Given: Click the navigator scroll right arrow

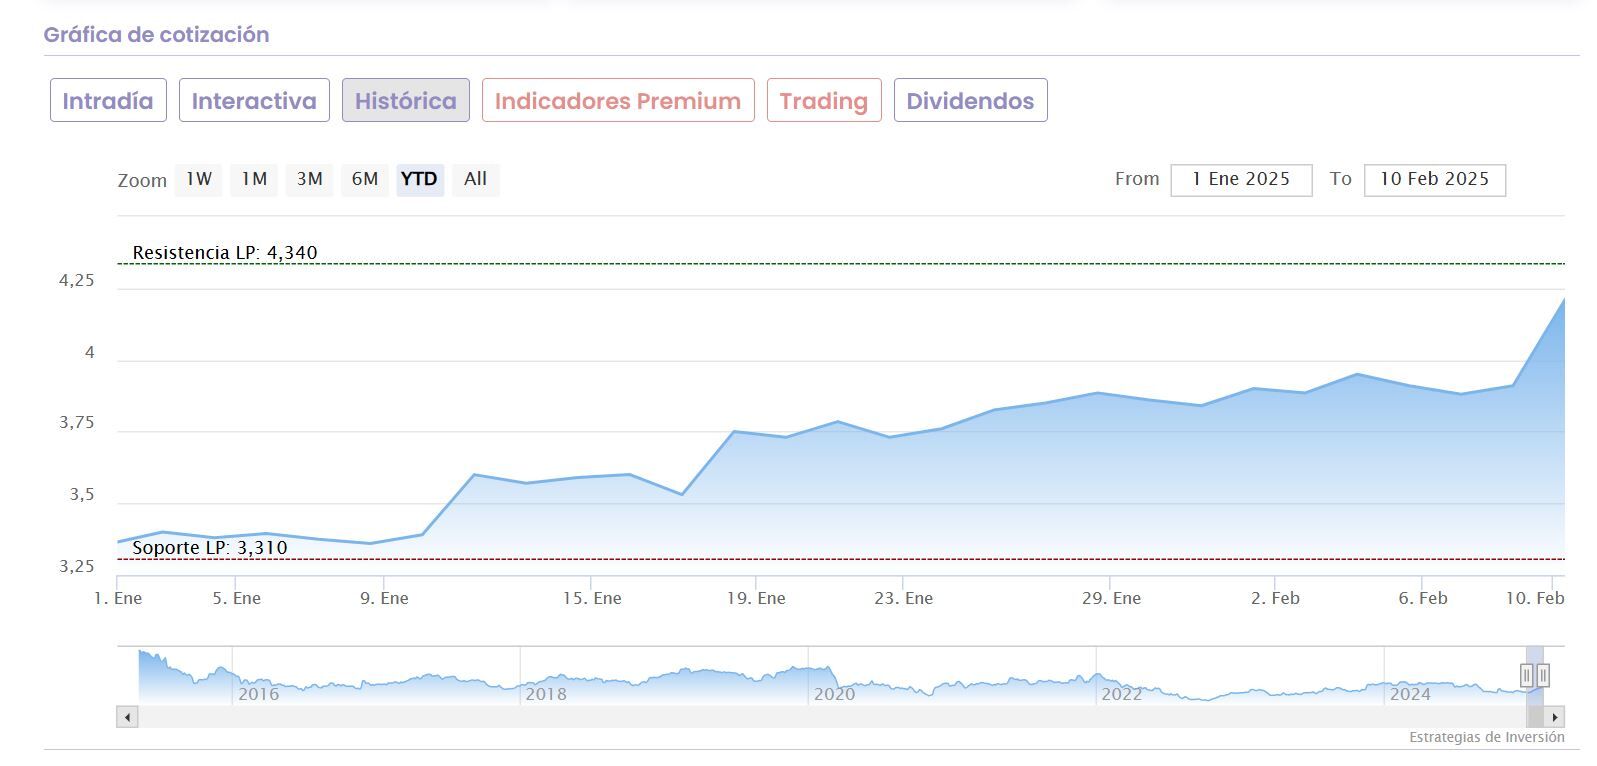Looking at the screenshot, I should tap(1554, 717).
